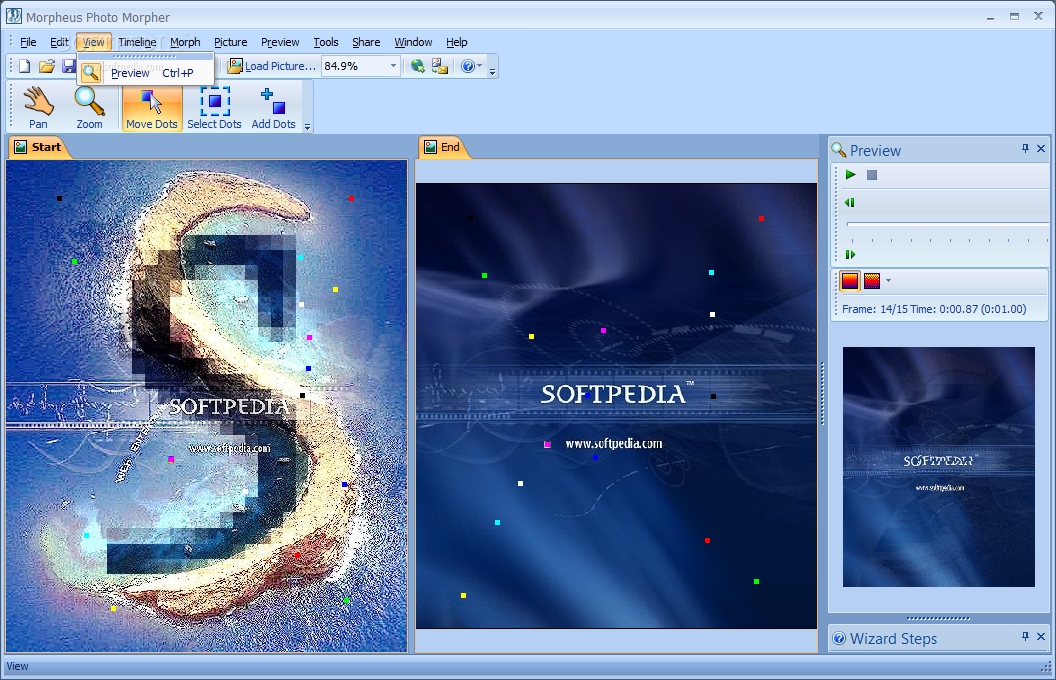
Task: Click the frame and time readout
Action: pos(934,309)
